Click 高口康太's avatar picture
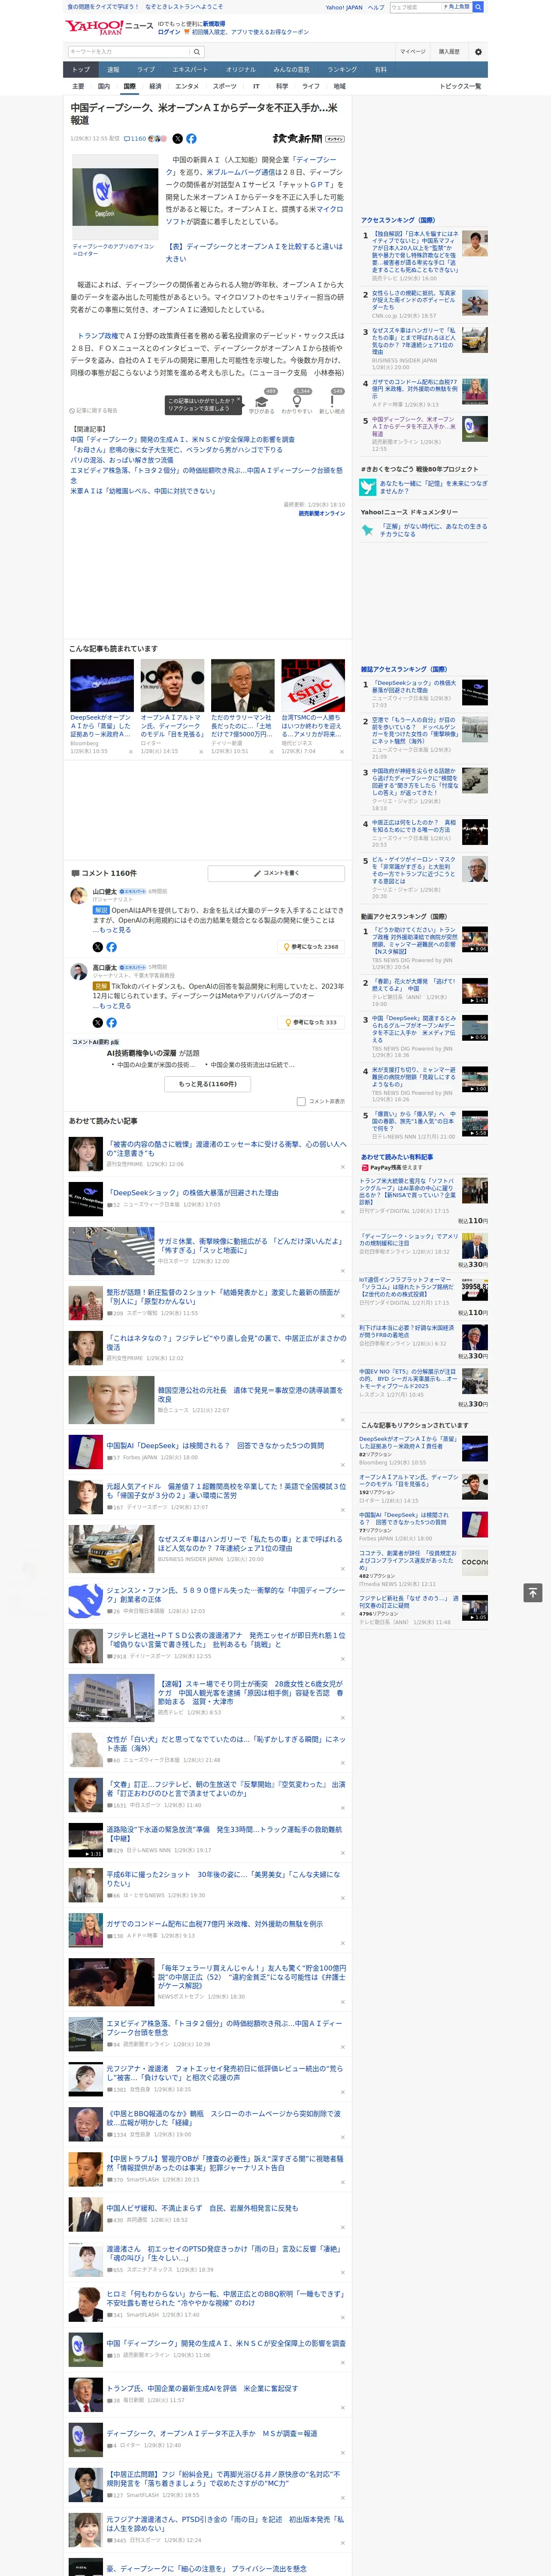This screenshot has height=2576, width=551. (78, 972)
